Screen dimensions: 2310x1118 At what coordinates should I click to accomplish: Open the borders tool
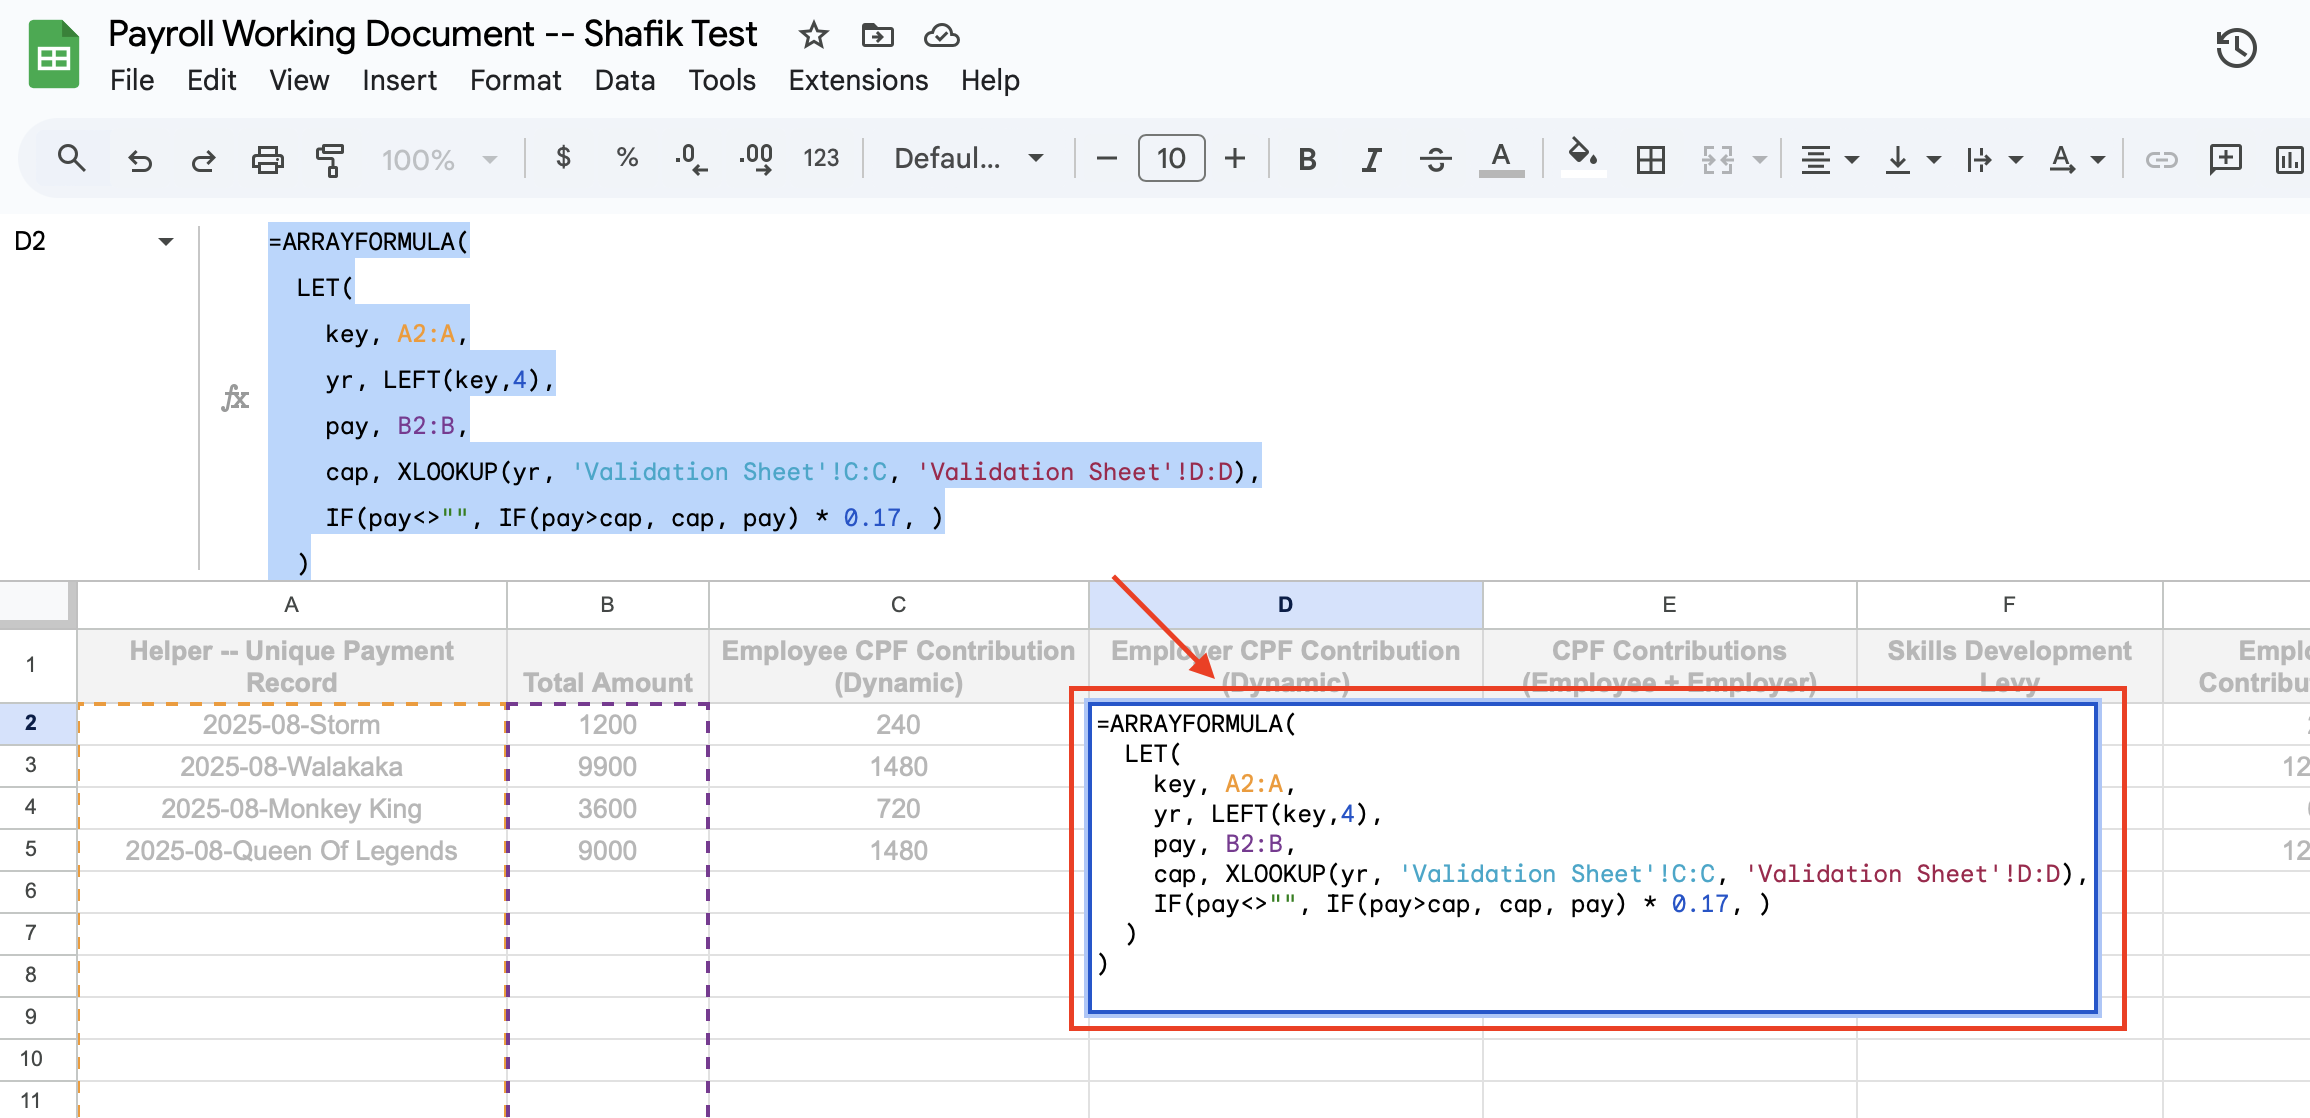pos(1650,159)
